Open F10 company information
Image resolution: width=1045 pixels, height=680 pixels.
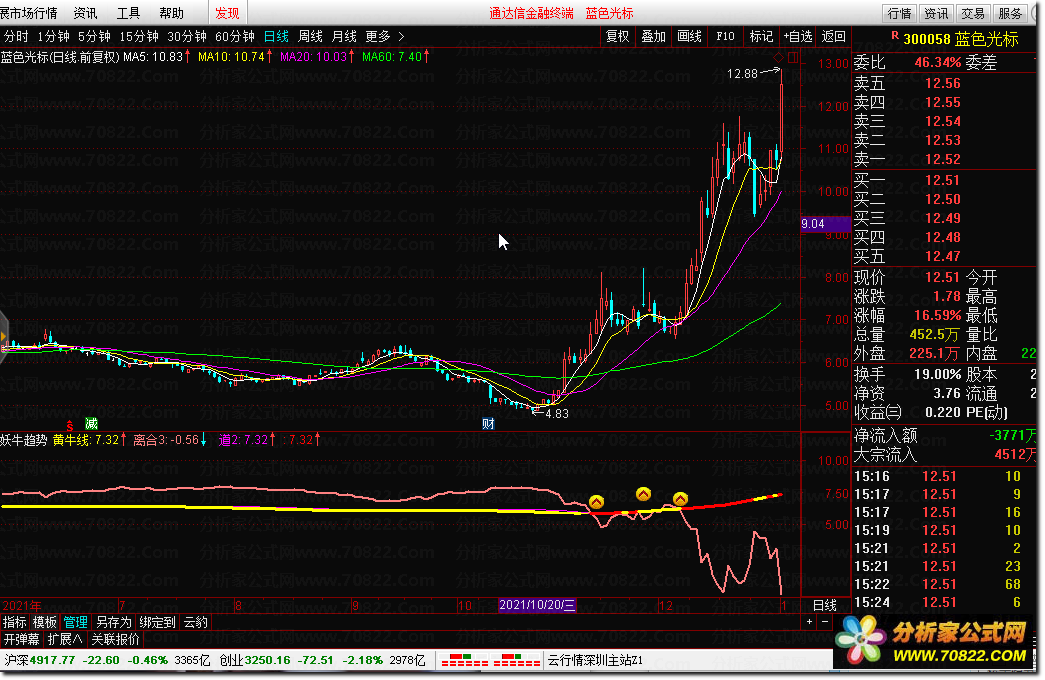(725, 37)
